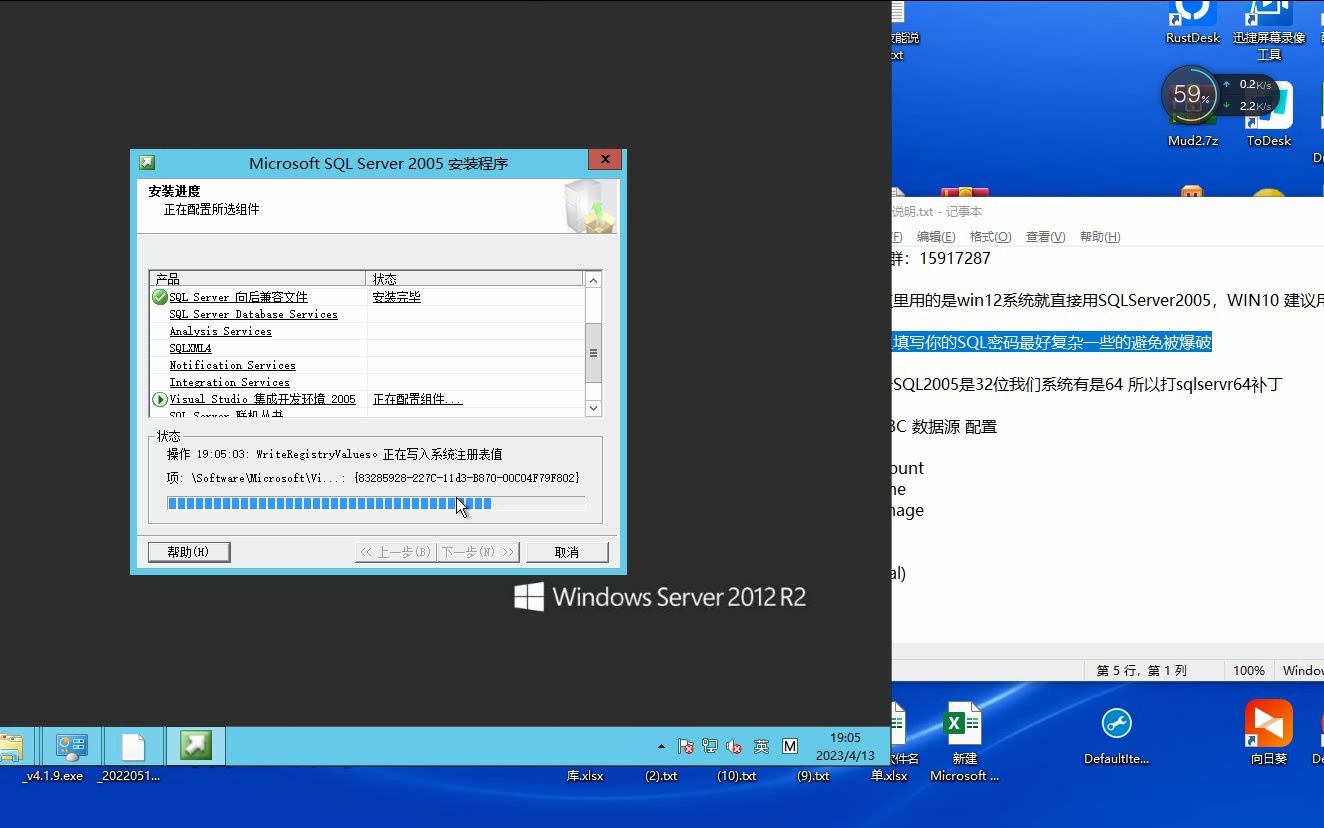Click the 15917287 number in Notepad
This screenshot has width=1324, height=828.
coord(955,258)
